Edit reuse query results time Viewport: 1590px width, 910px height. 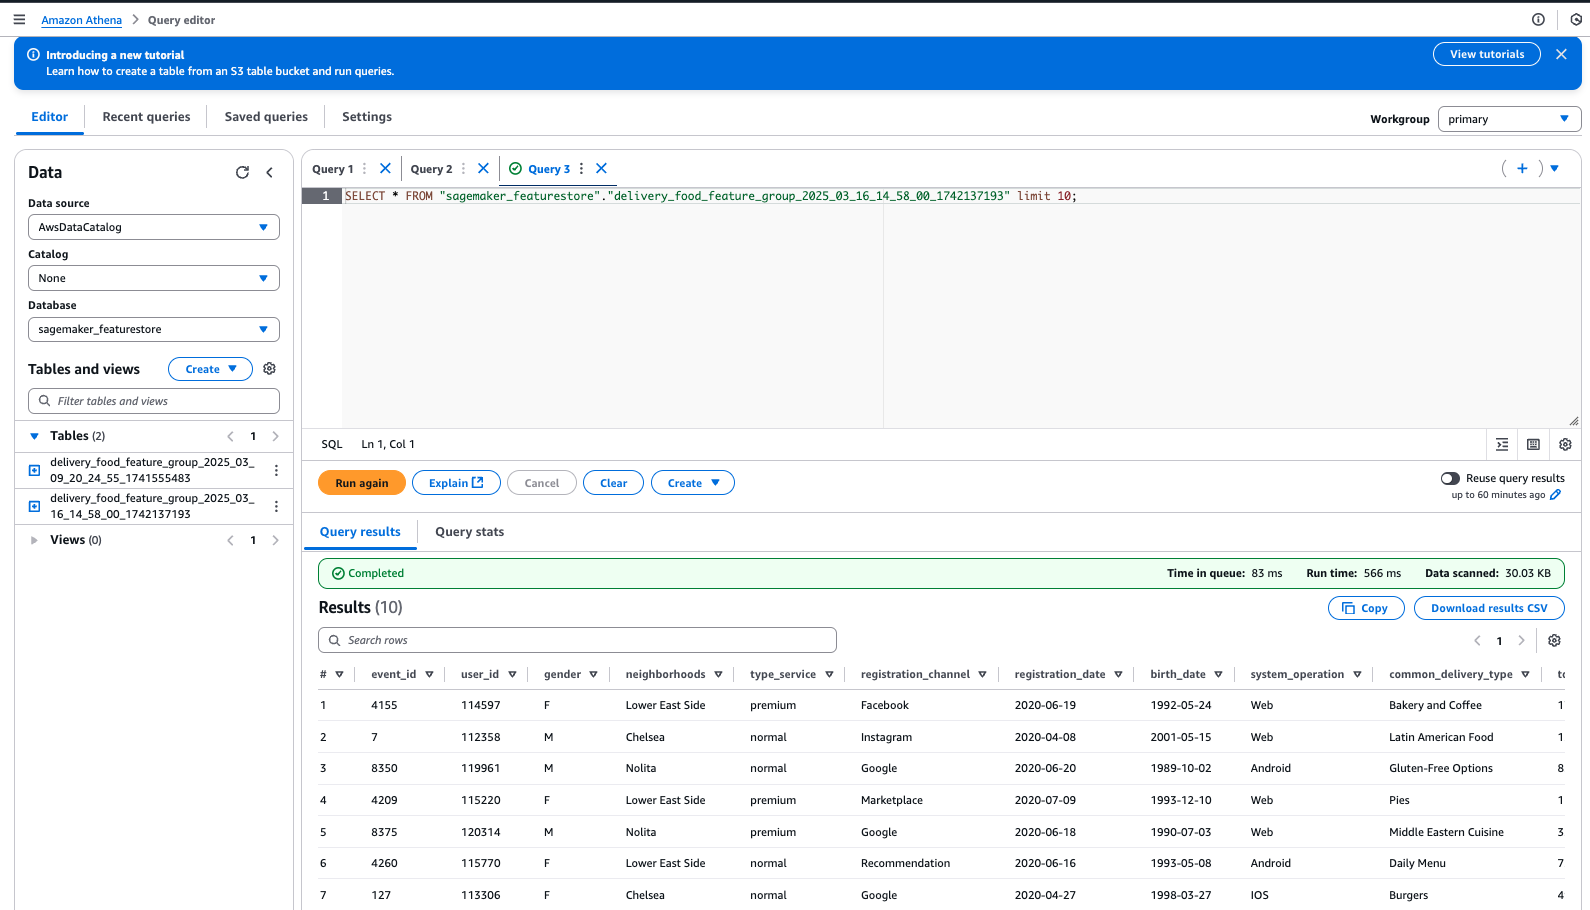pyautogui.click(x=1555, y=495)
